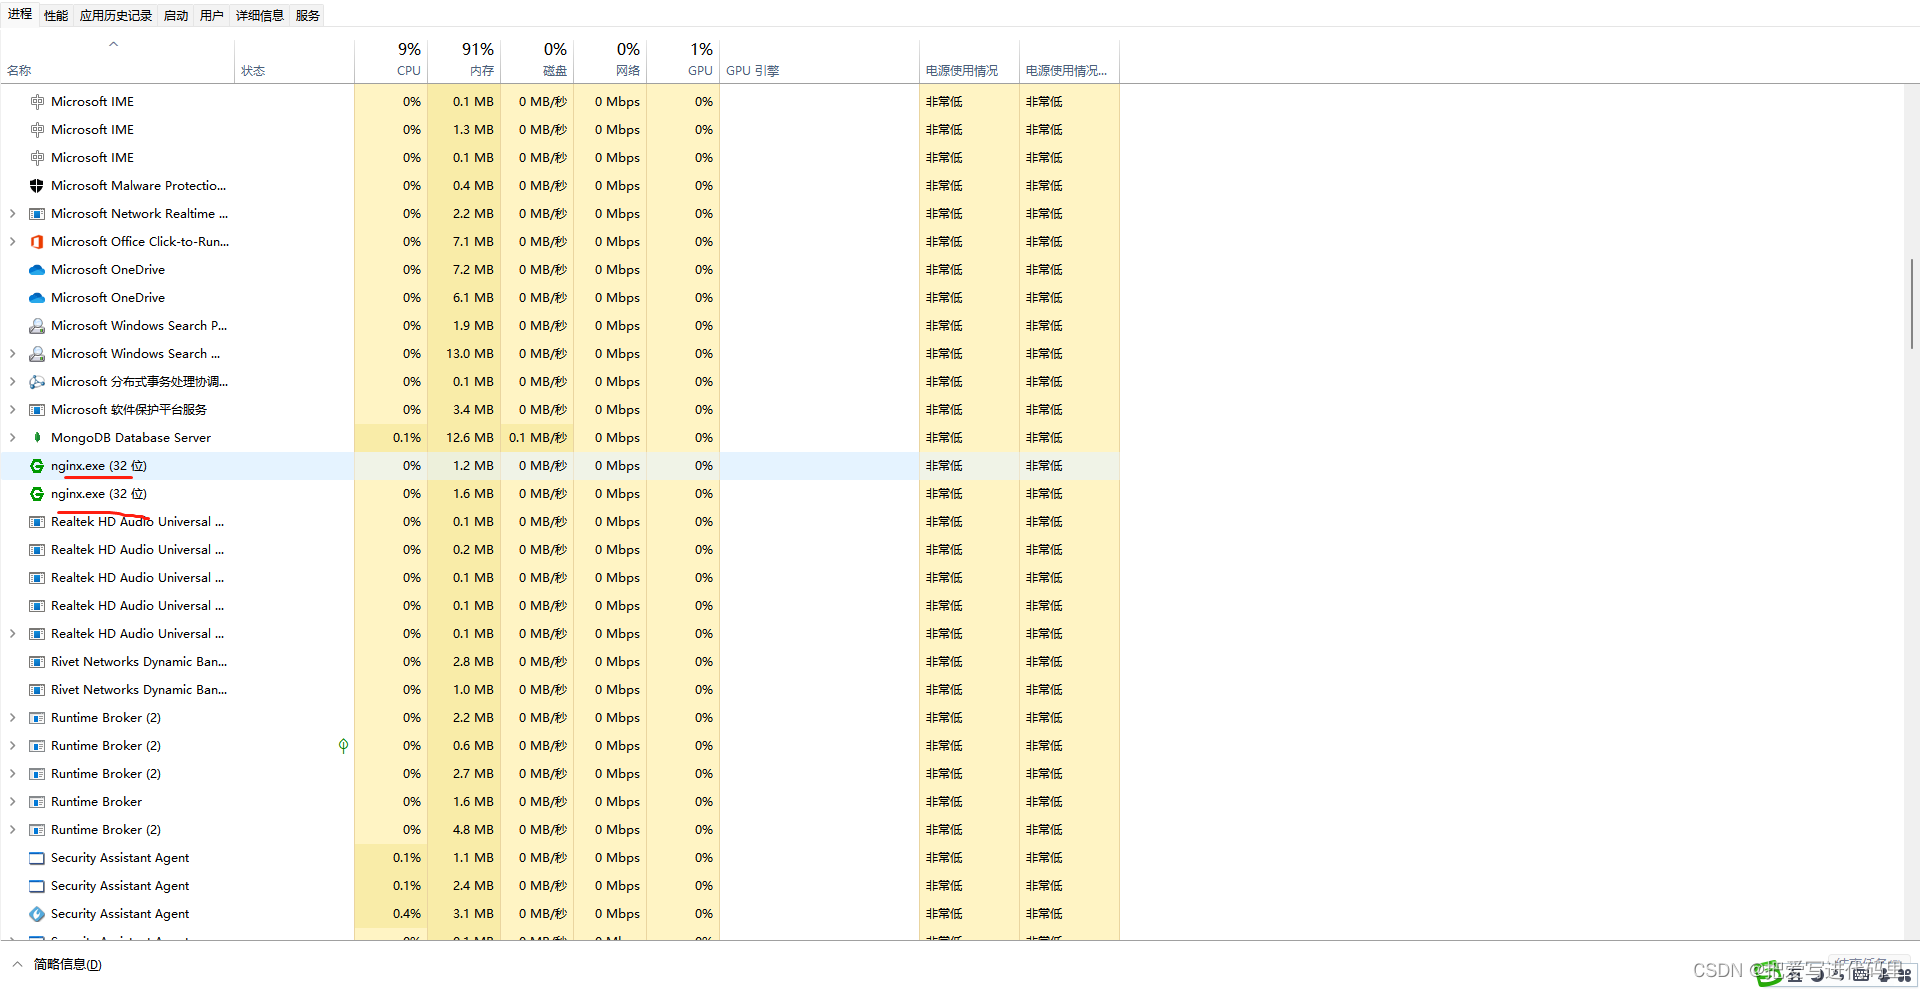Expand Microsoft Office Click-to-Run group
This screenshot has height=989, width=1920.
[12, 242]
